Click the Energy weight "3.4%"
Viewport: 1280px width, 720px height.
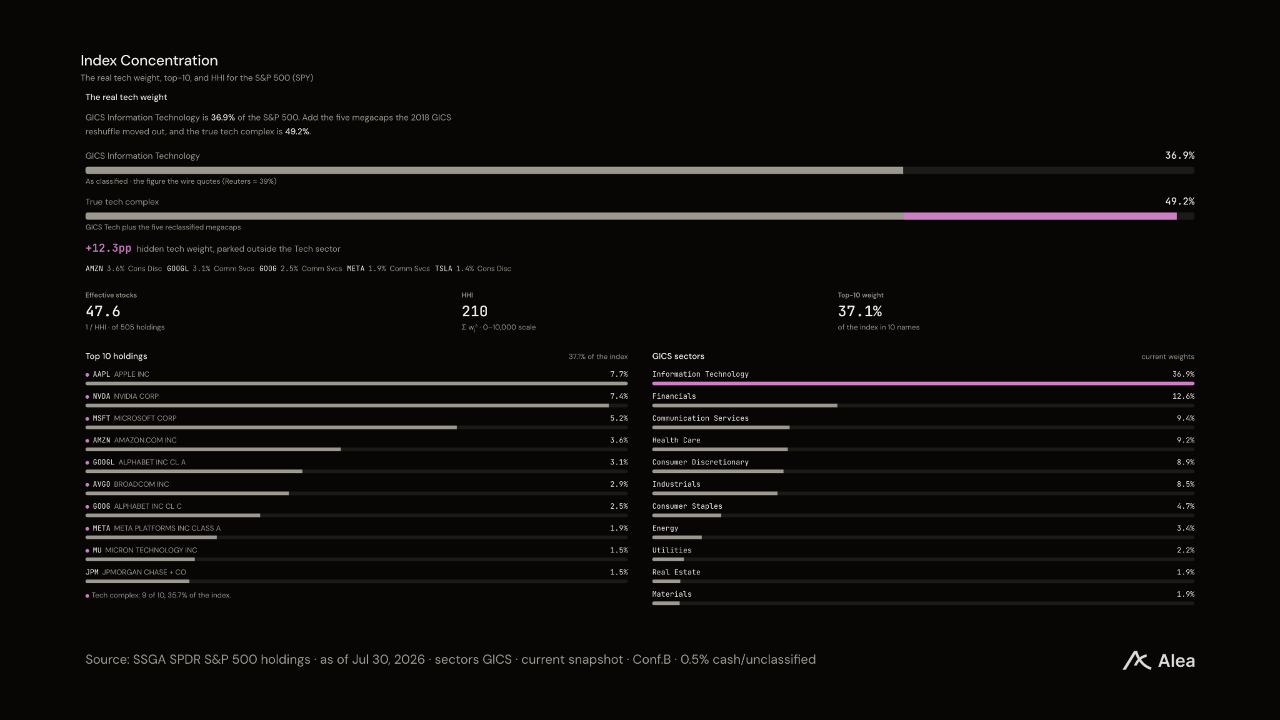tap(1185, 528)
